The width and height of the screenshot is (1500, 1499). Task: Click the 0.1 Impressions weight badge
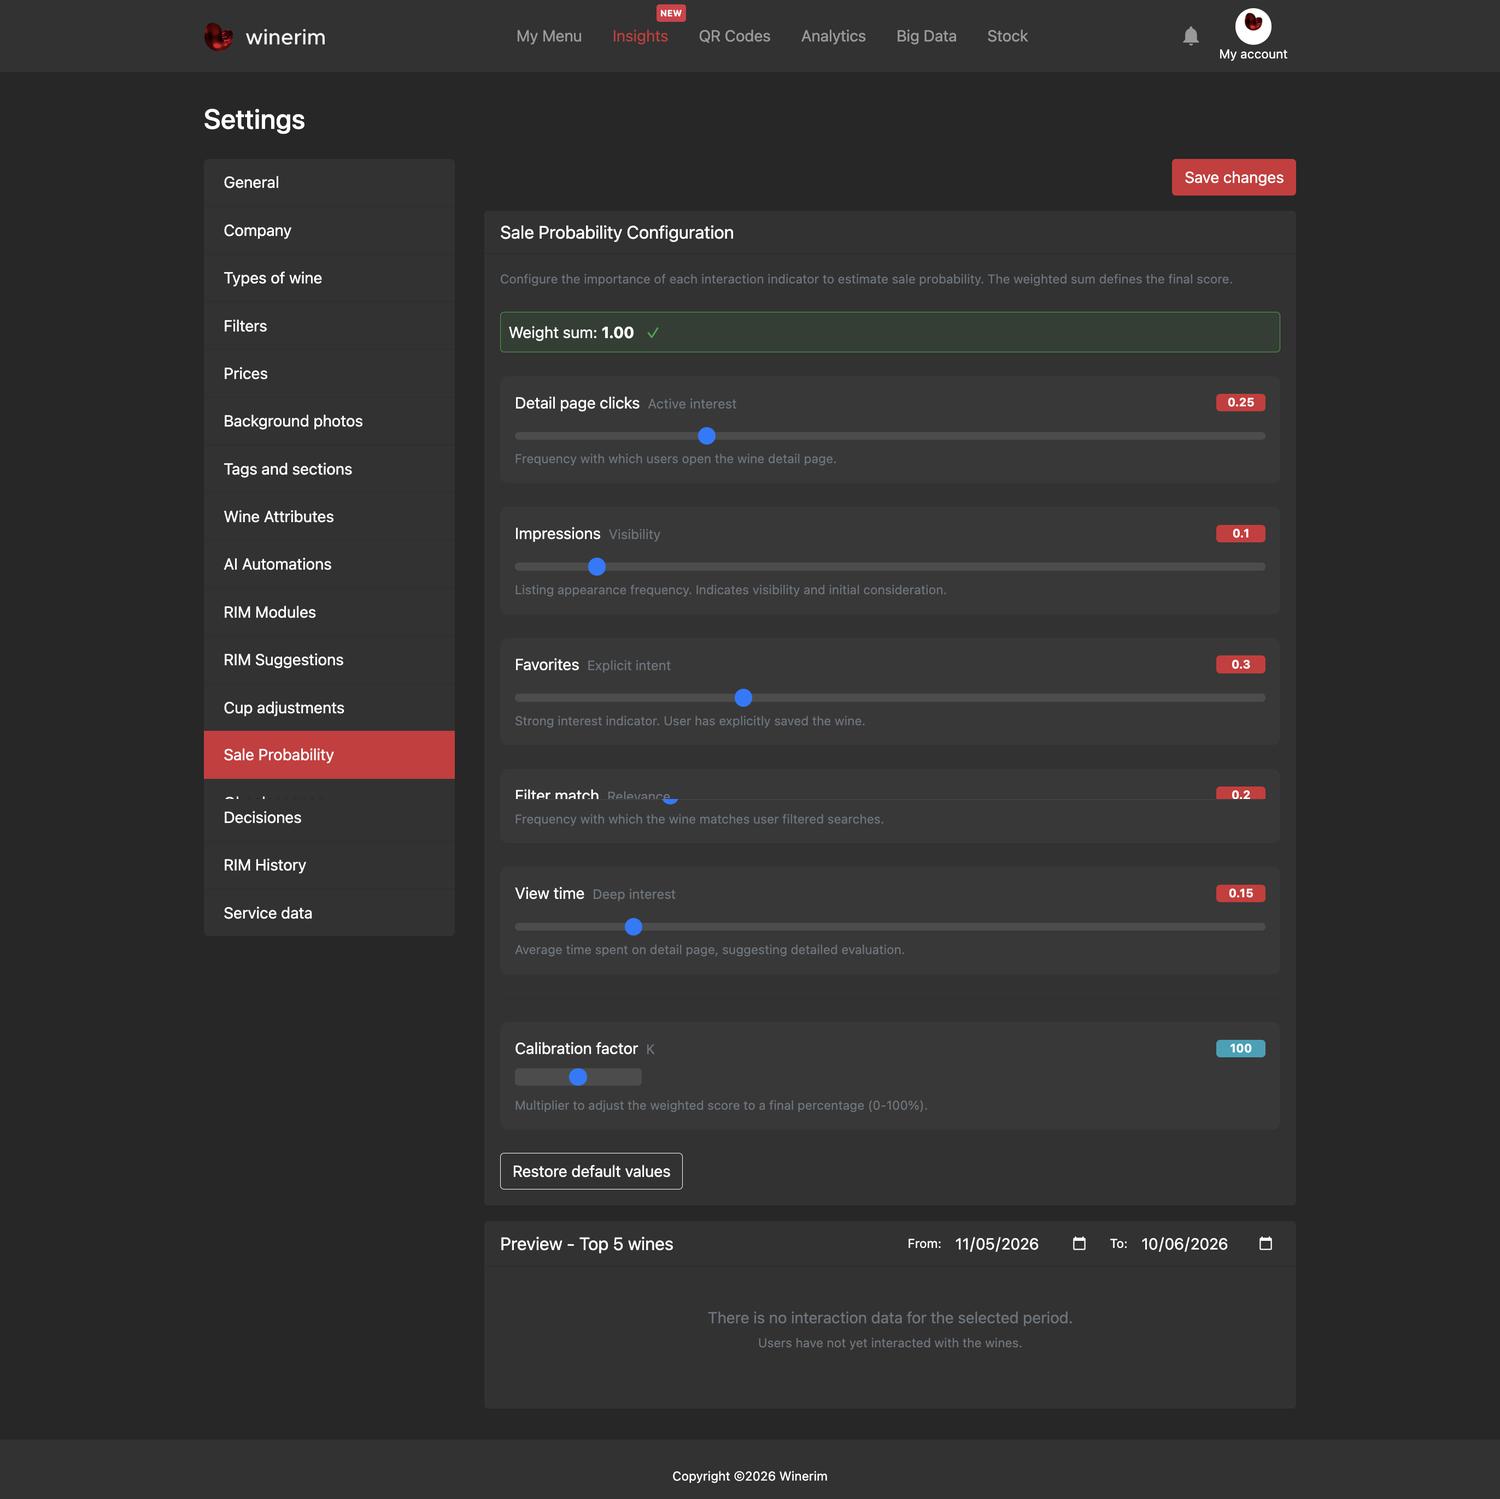[1241, 533]
